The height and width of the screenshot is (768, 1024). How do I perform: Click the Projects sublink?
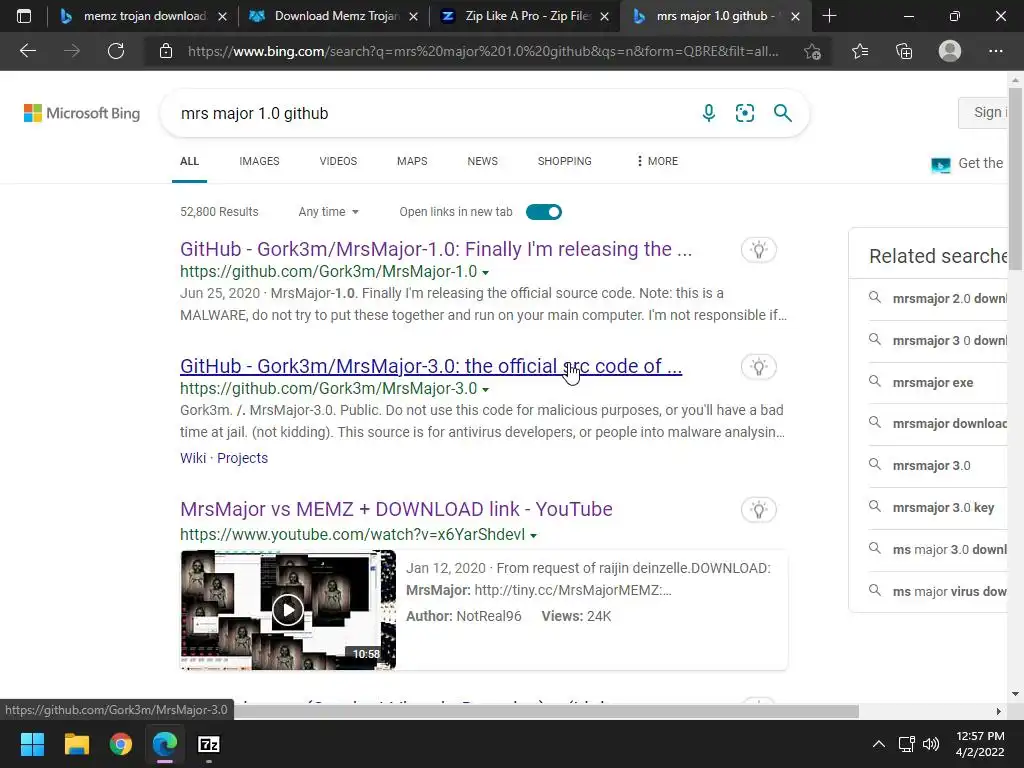click(x=242, y=458)
